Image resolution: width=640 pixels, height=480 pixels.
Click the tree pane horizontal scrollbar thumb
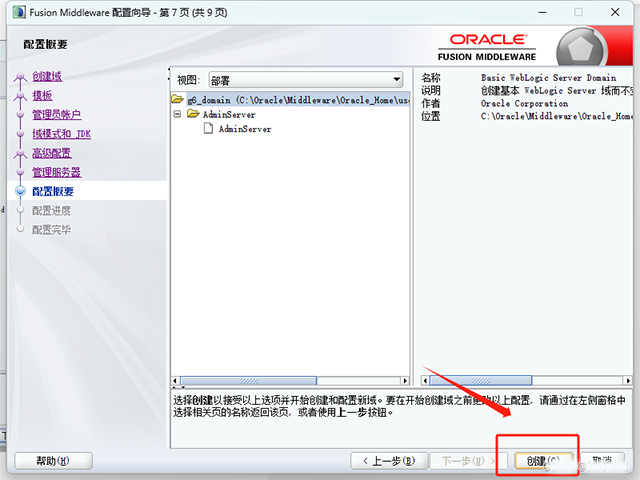point(248,381)
